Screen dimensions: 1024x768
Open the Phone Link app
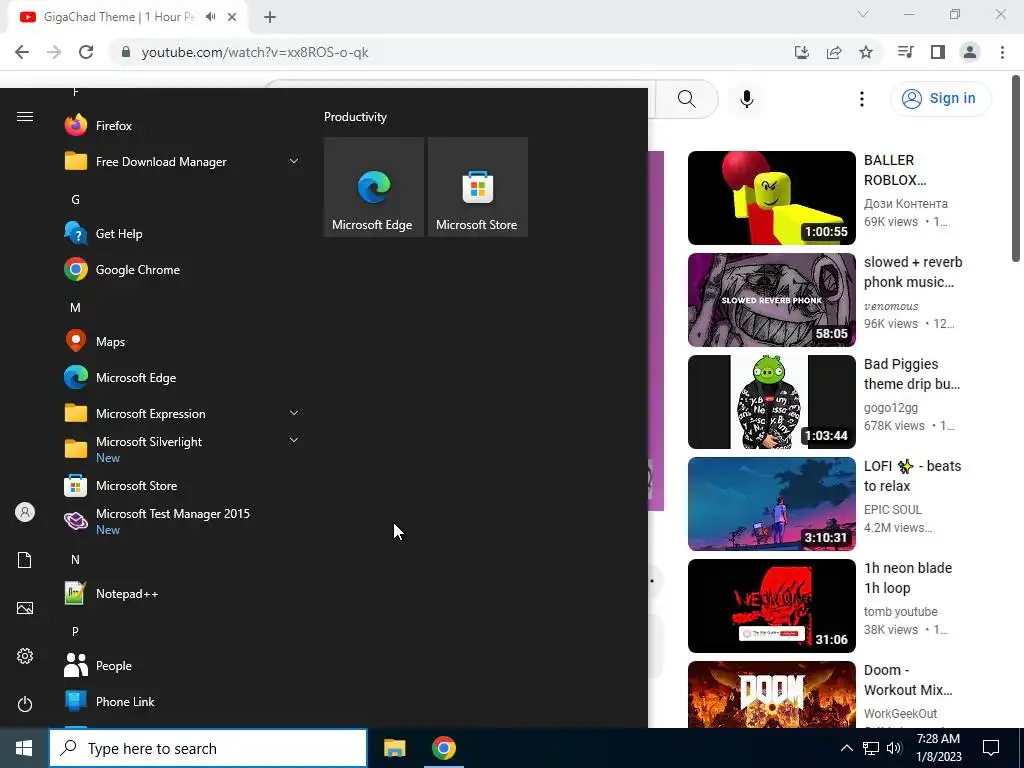tap(182, 701)
